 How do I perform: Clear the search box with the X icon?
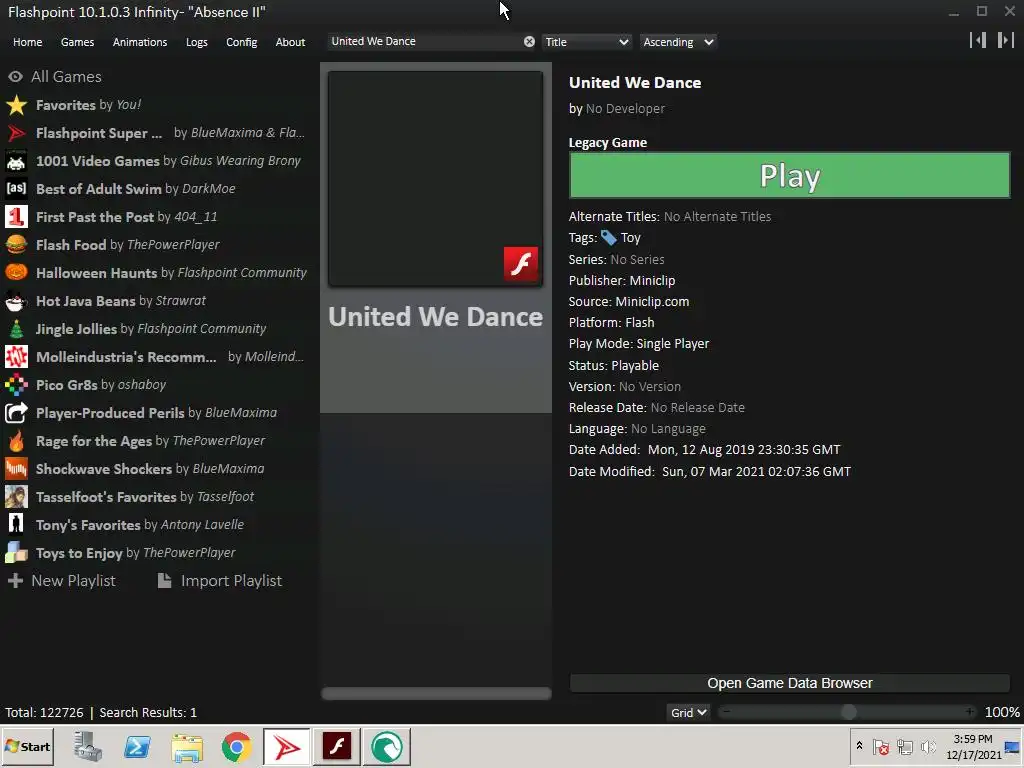[x=529, y=42]
